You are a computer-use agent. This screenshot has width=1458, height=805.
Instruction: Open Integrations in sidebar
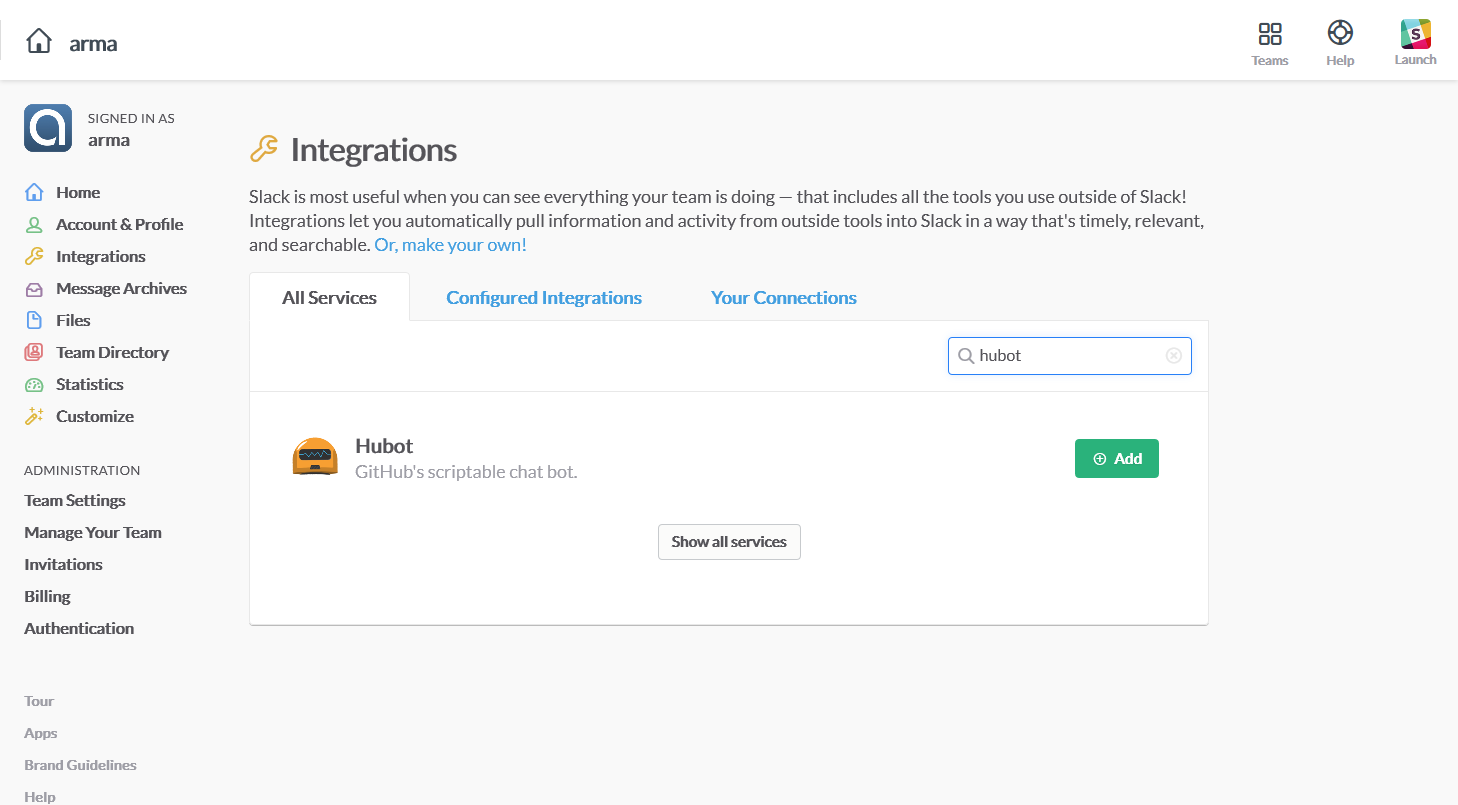click(101, 256)
